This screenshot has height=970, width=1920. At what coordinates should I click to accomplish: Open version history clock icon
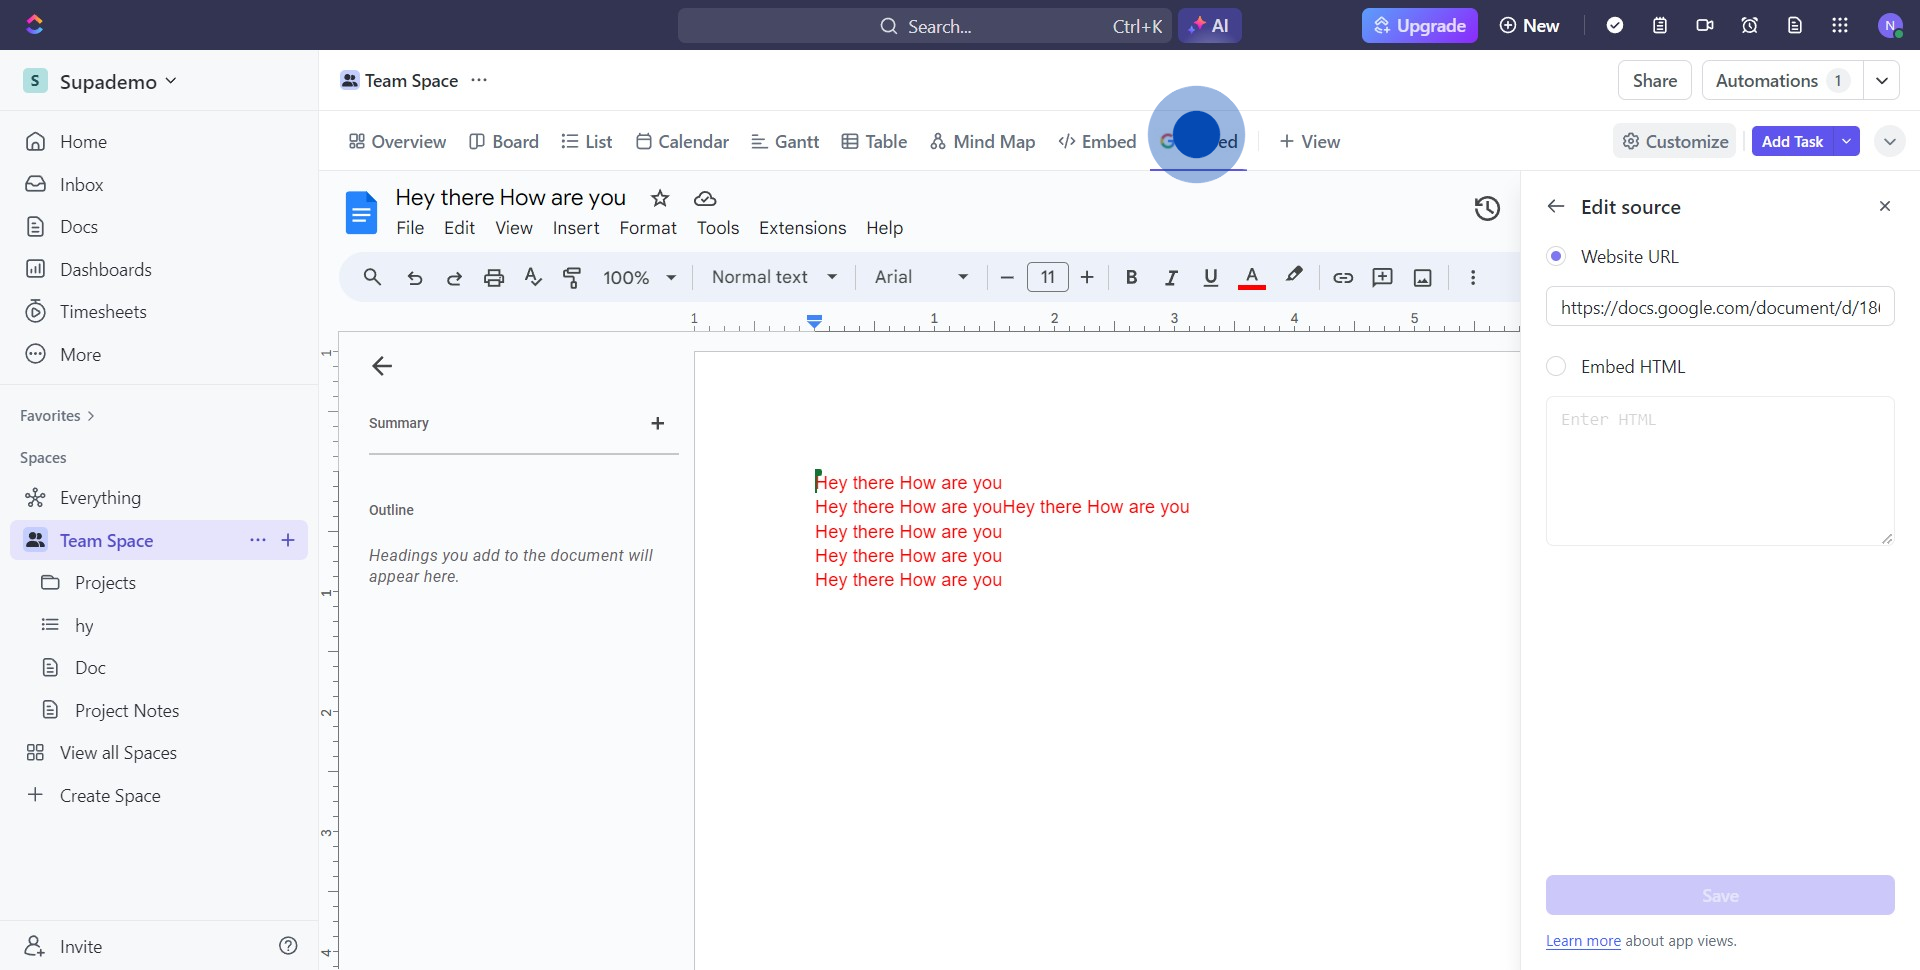click(1487, 208)
